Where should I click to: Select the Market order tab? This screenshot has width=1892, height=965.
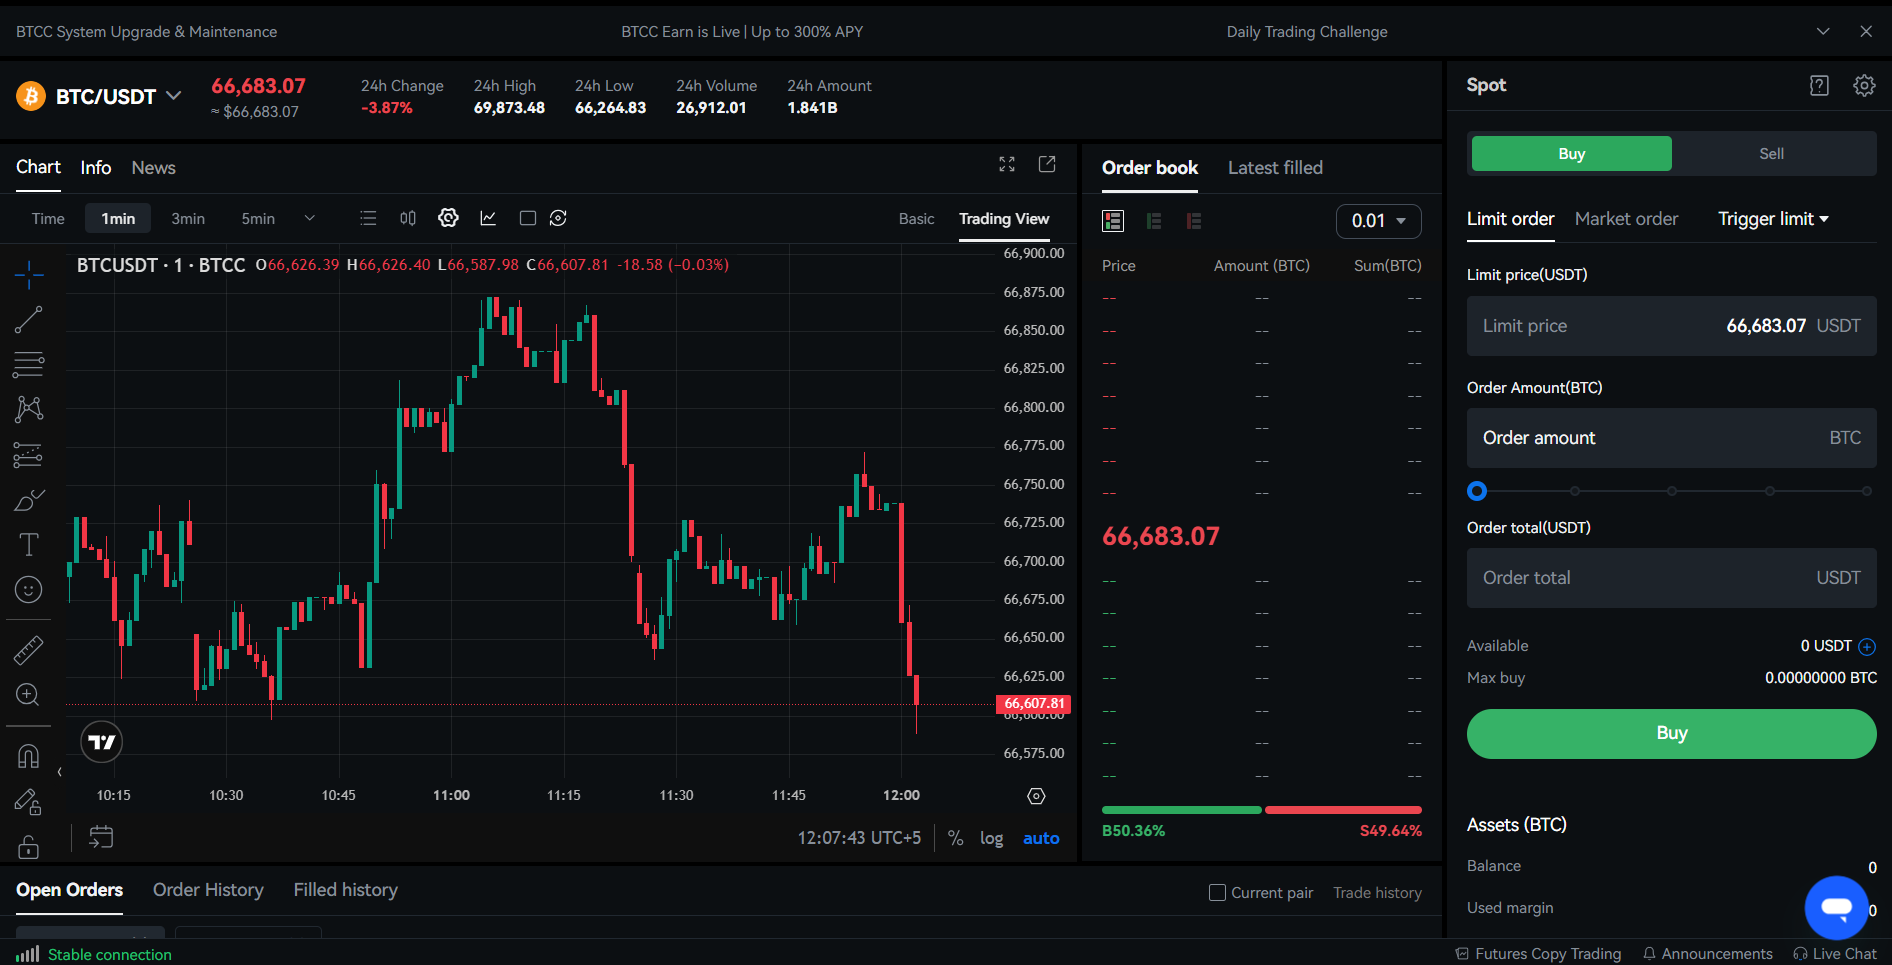[1626, 219]
